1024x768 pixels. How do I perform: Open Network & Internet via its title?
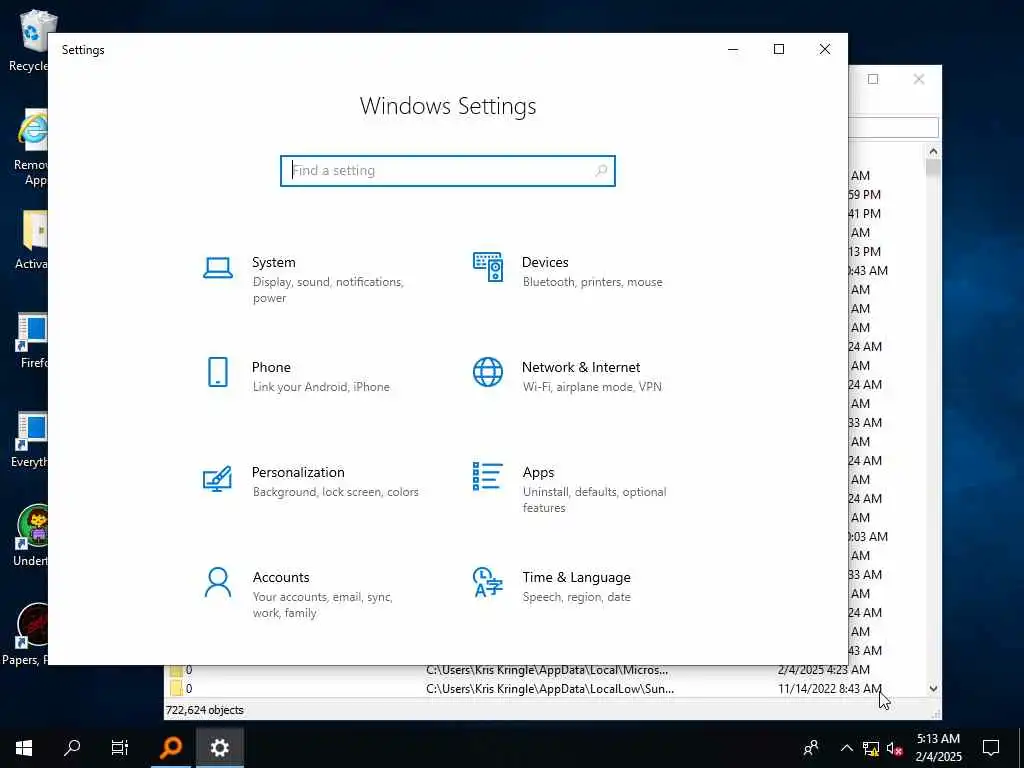point(581,367)
